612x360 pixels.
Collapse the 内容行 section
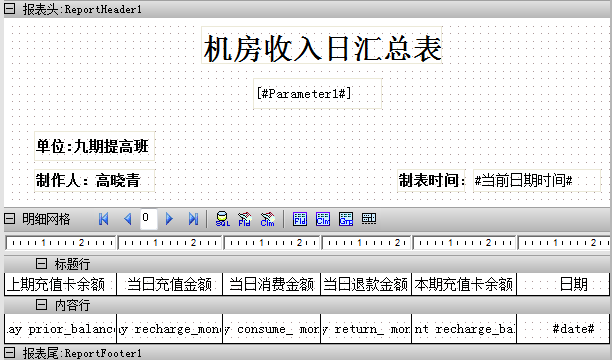click(x=41, y=305)
